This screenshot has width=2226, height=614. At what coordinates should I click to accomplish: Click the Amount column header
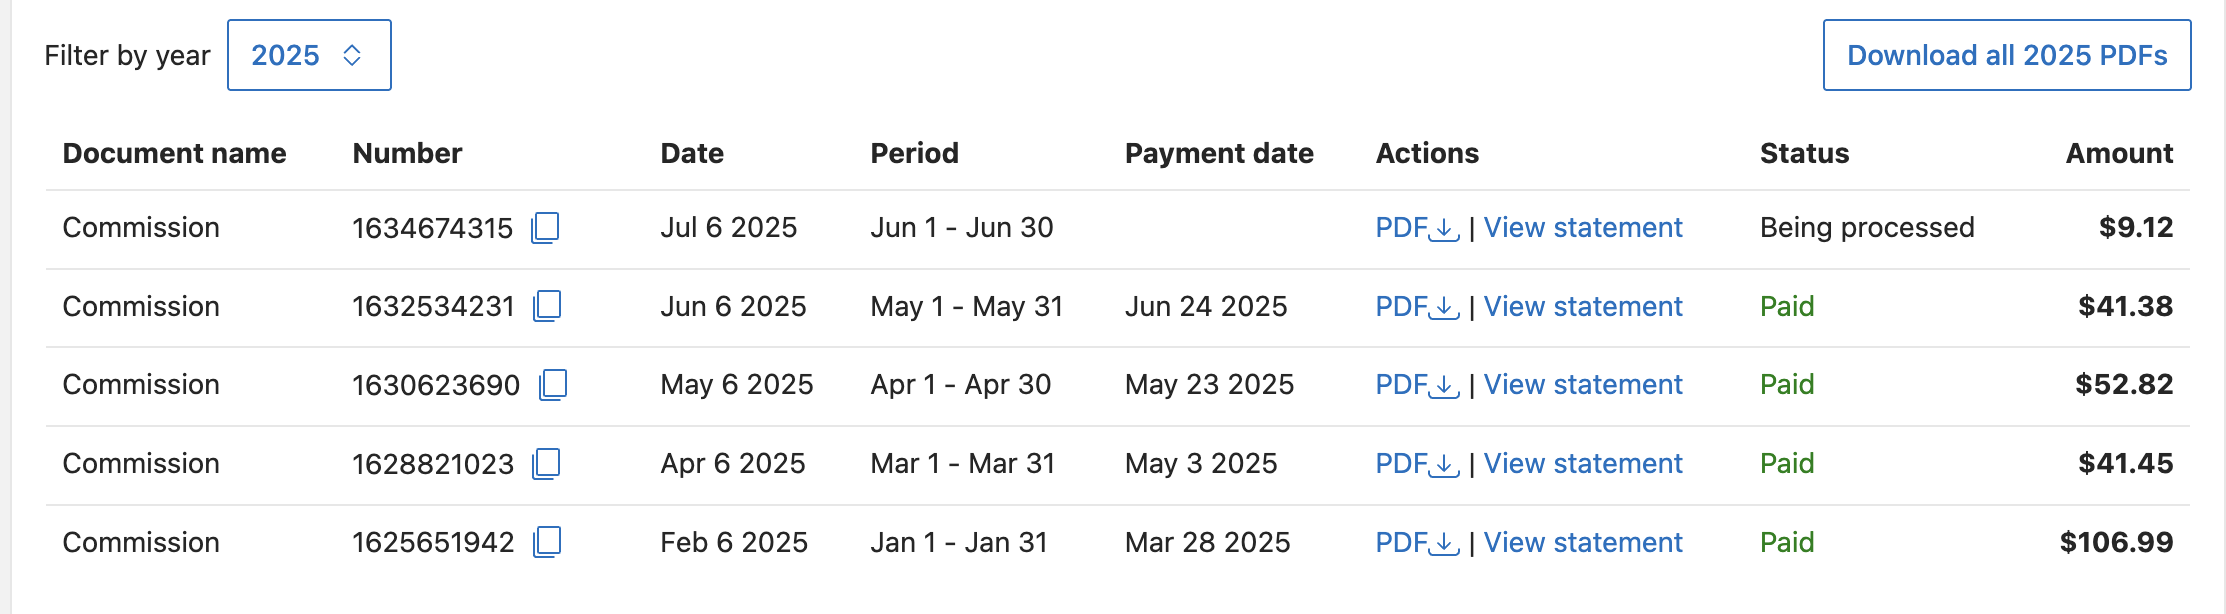pyautogui.click(x=2118, y=153)
